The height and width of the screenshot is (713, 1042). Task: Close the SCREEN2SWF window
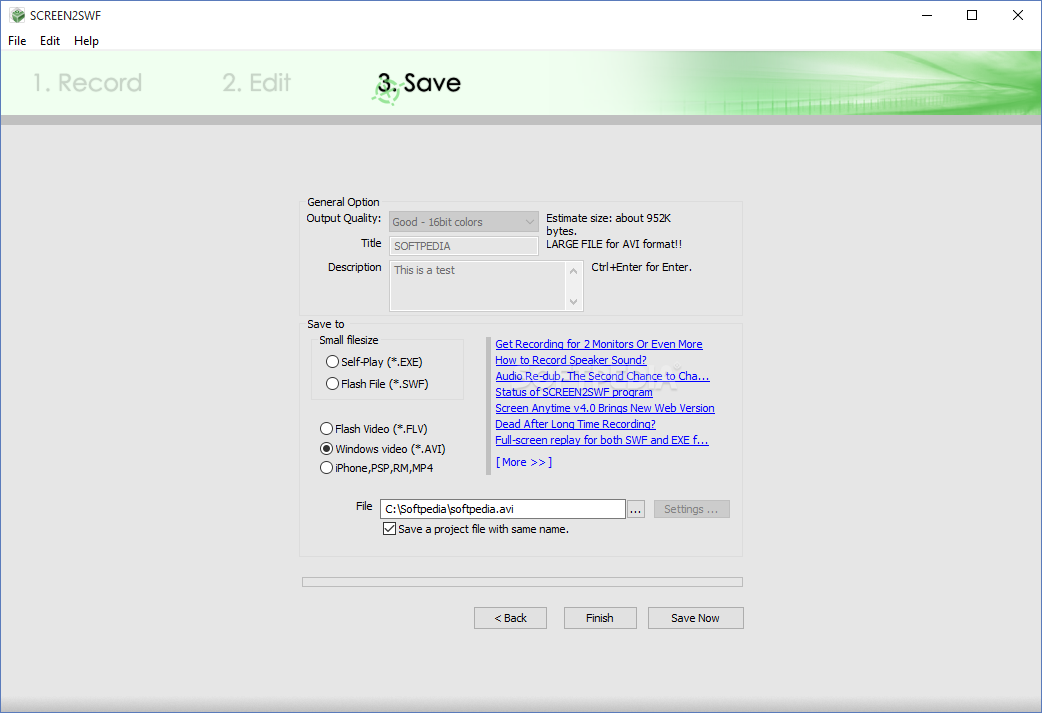coord(1017,15)
